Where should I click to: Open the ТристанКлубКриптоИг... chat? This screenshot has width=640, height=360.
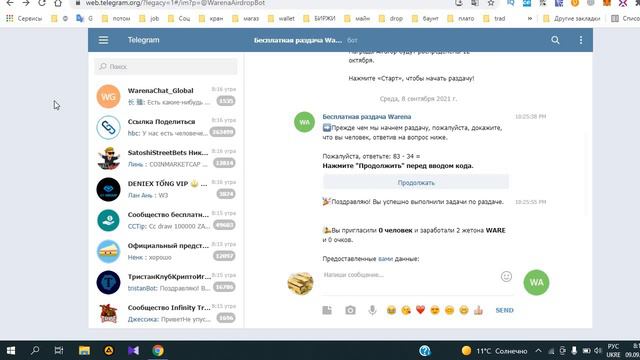click(x=166, y=282)
